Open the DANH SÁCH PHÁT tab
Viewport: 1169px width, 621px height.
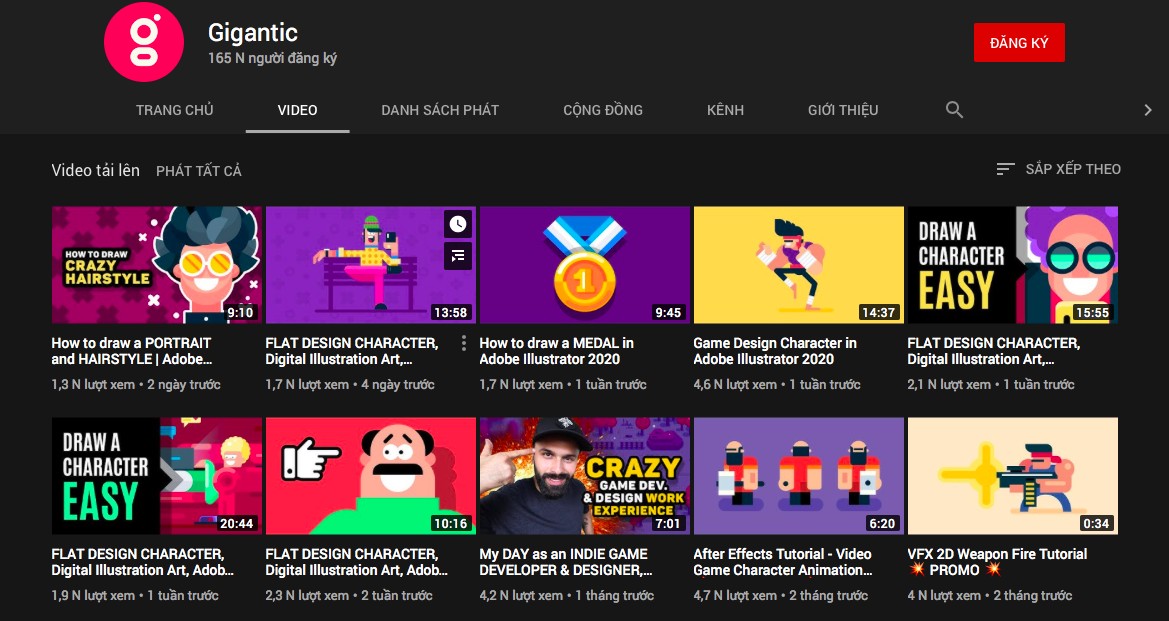click(440, 110)
